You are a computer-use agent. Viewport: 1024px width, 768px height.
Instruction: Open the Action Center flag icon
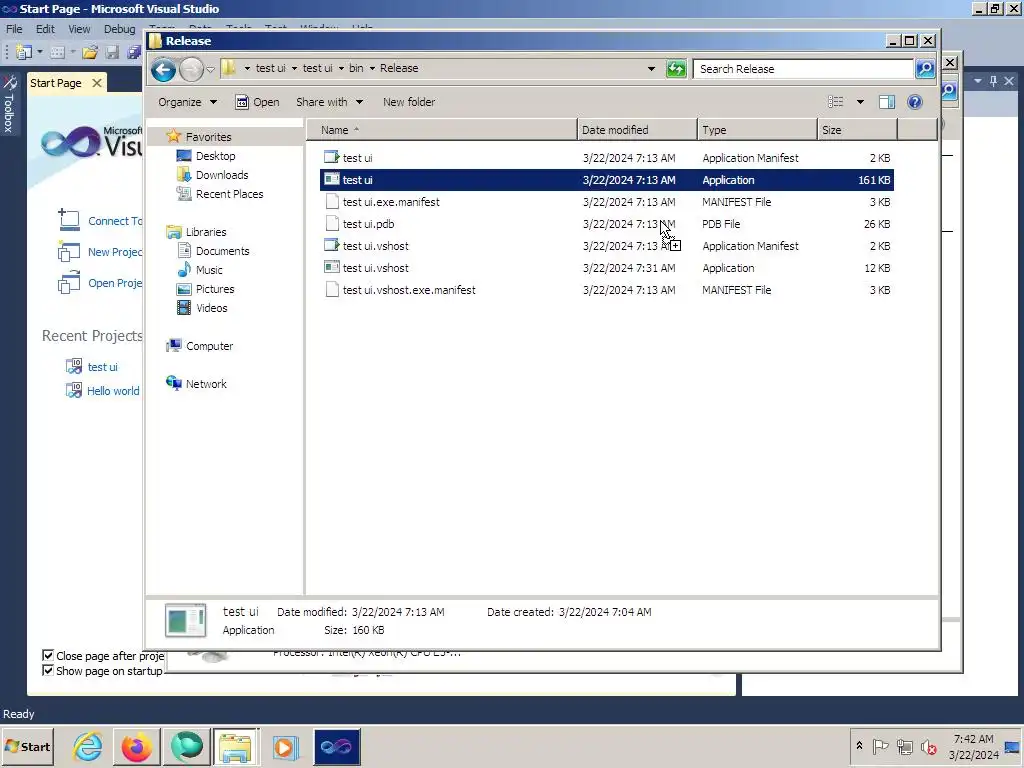[880, 746]
